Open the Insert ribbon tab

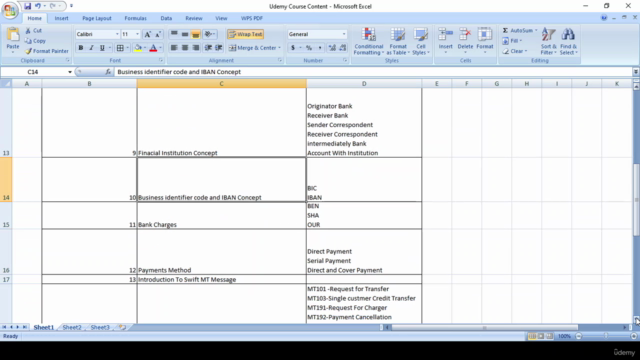coord(62,18)
